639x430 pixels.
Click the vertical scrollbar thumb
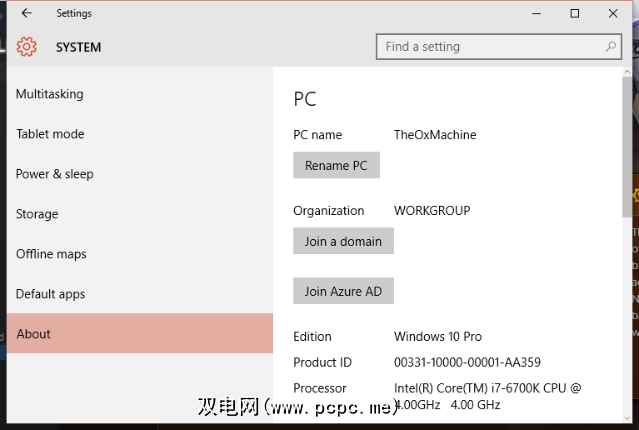coord(627,147)
